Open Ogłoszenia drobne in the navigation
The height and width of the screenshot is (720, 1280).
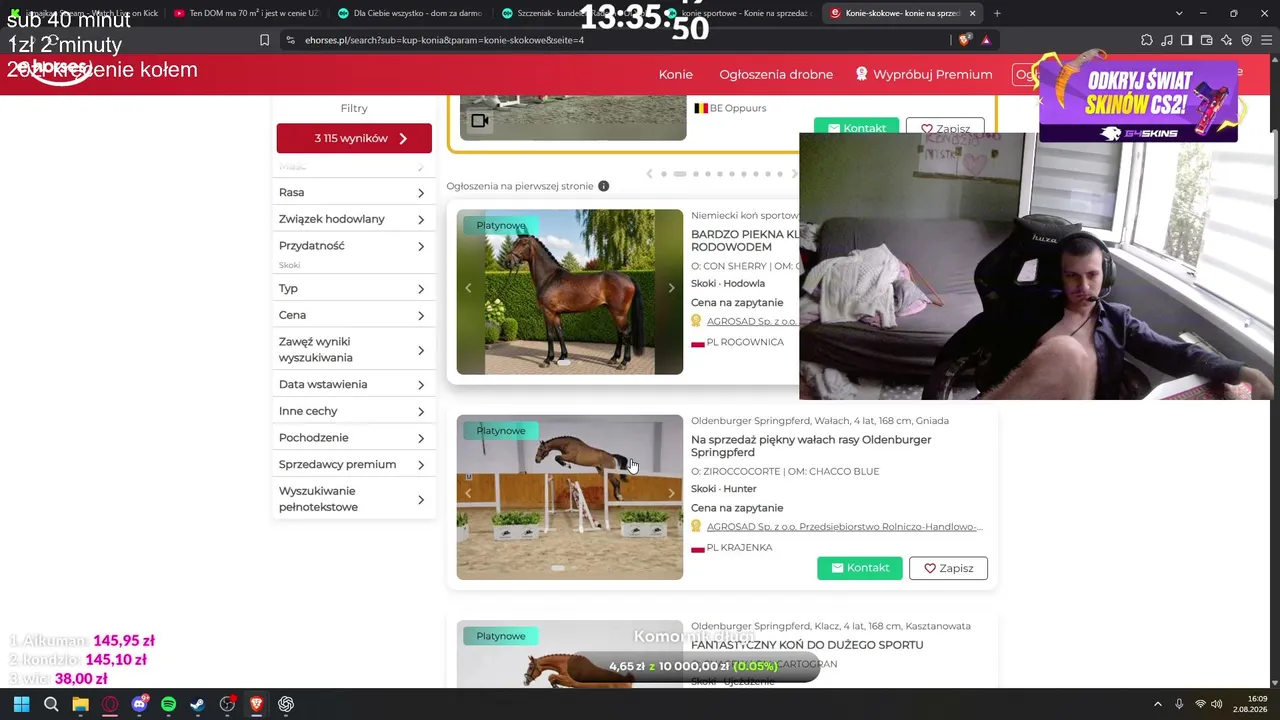[776, 74]
